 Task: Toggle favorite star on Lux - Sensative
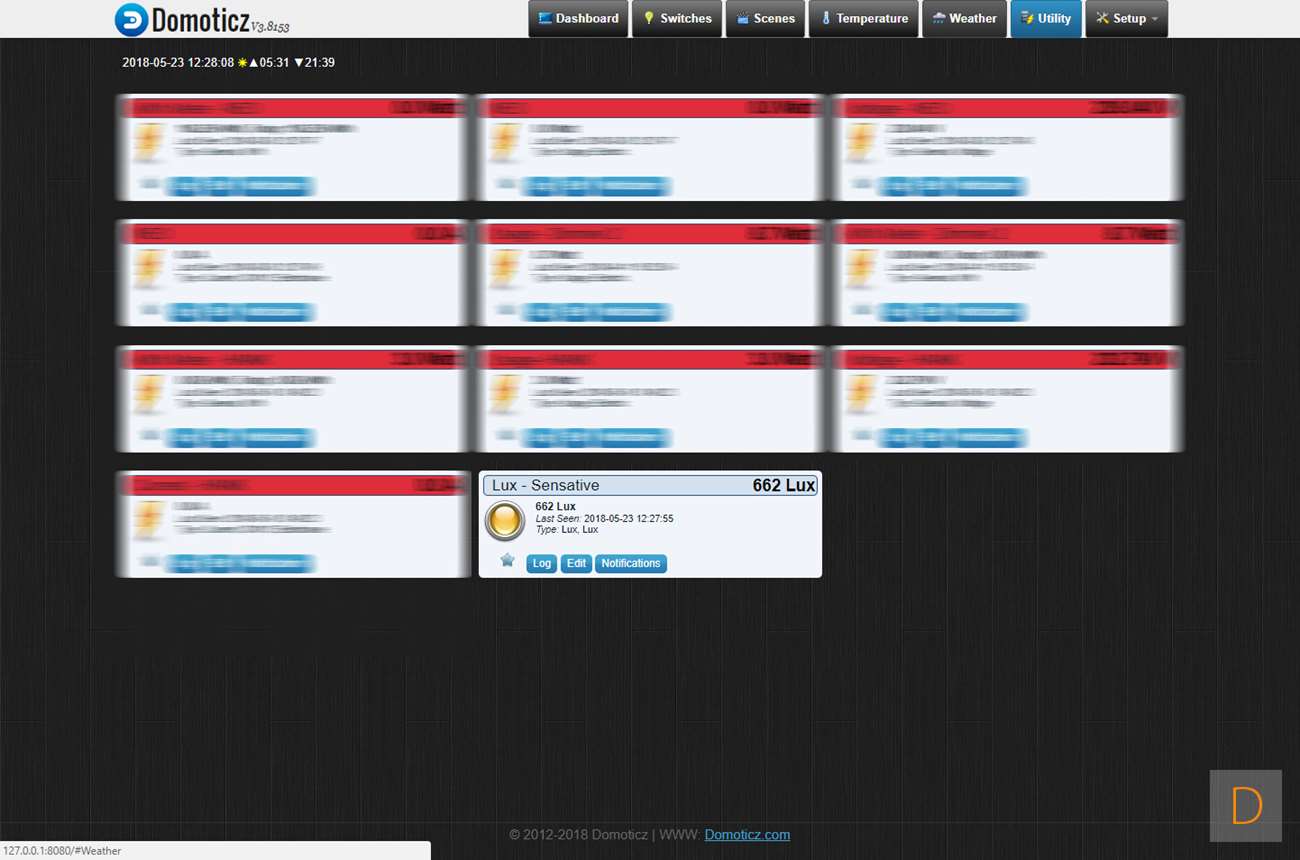point(507,560)
